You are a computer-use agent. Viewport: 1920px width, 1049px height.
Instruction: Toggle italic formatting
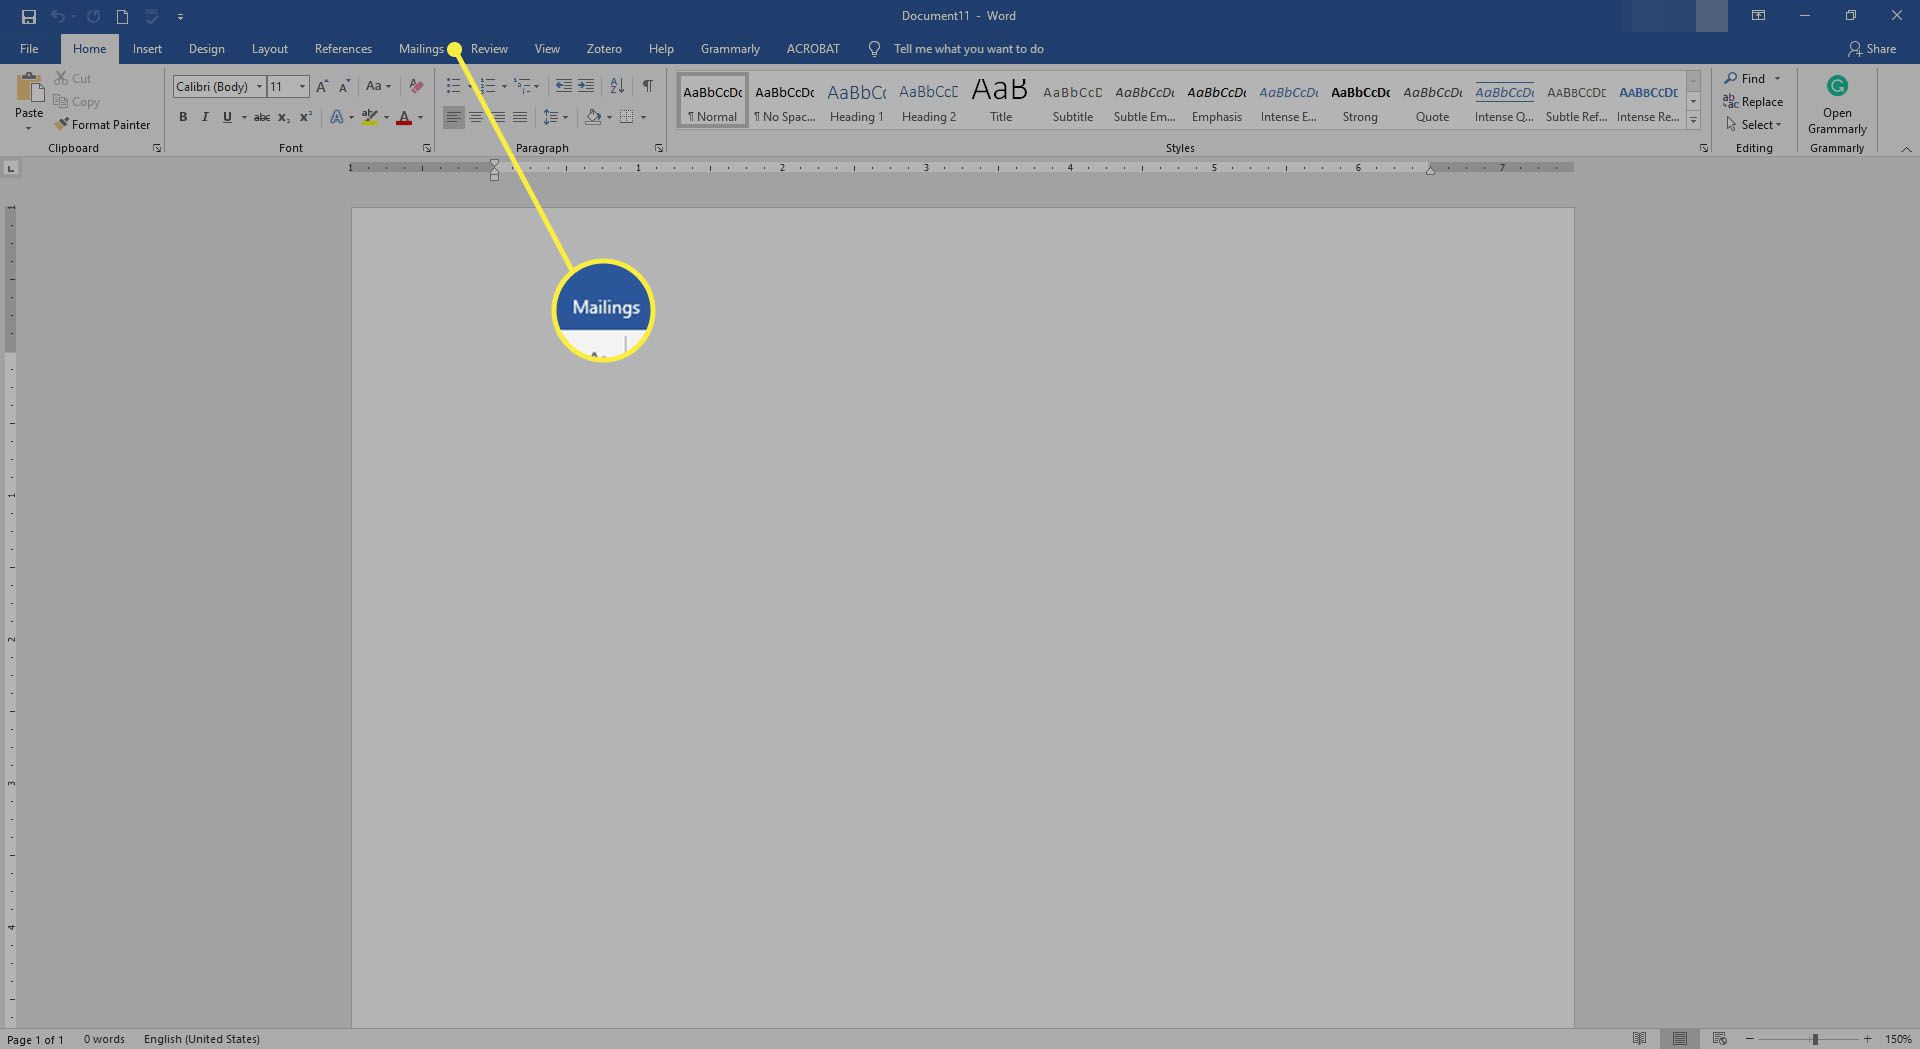(205, 117)
